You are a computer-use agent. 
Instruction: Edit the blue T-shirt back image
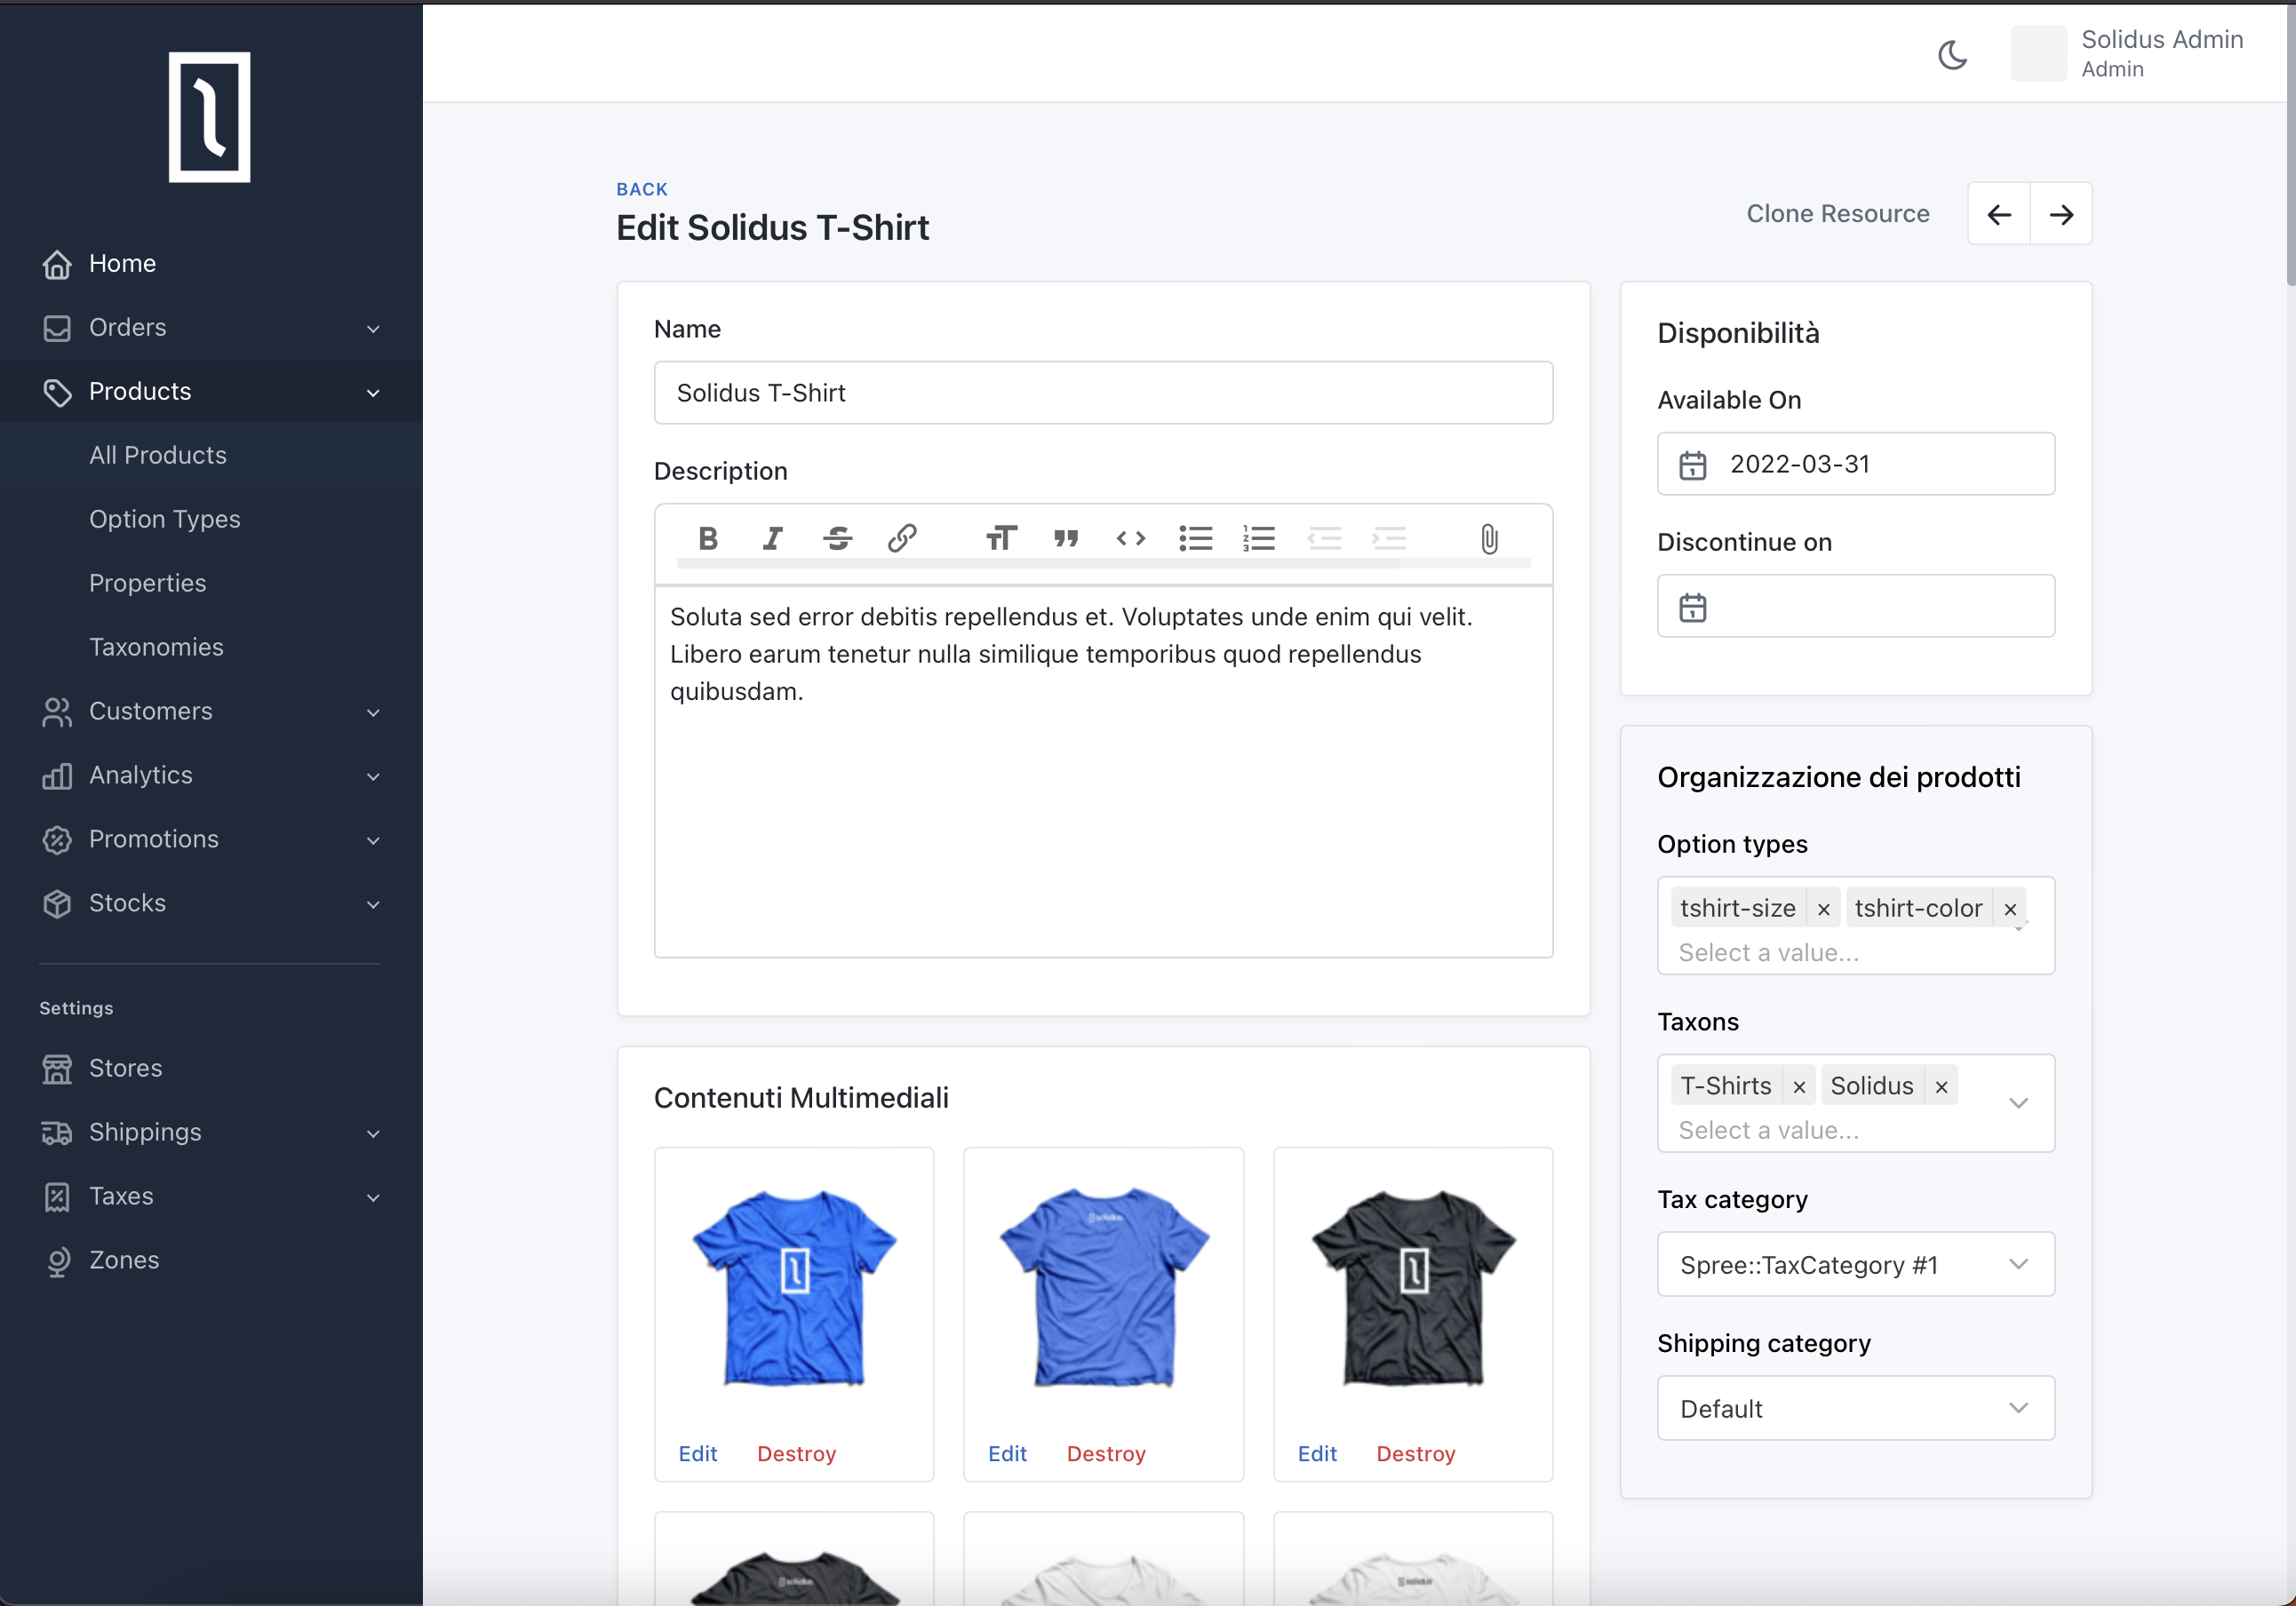click(x=1007, y=1454)
